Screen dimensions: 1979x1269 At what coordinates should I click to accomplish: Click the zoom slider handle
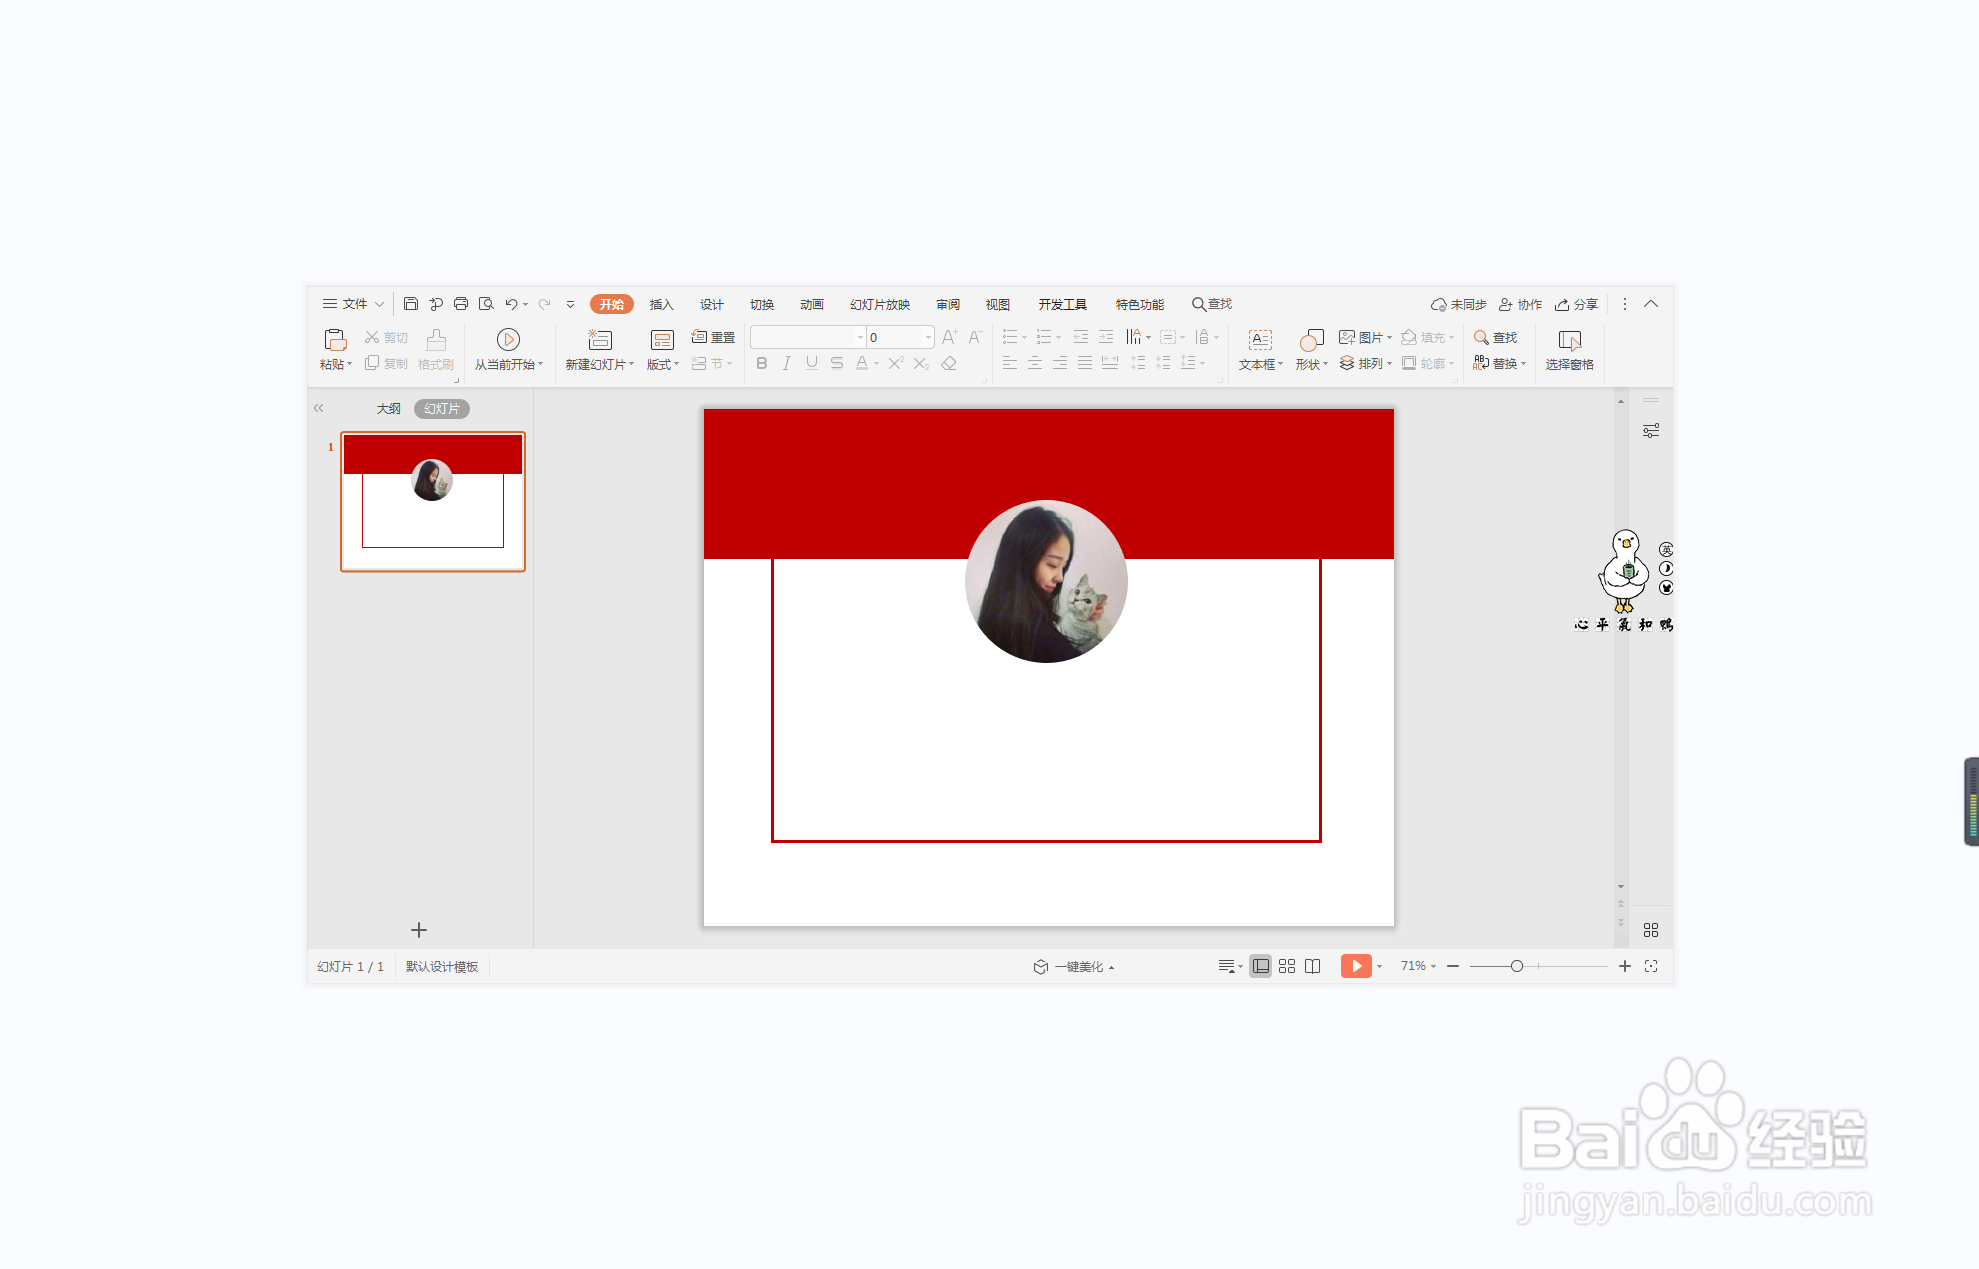(1517, 966)
